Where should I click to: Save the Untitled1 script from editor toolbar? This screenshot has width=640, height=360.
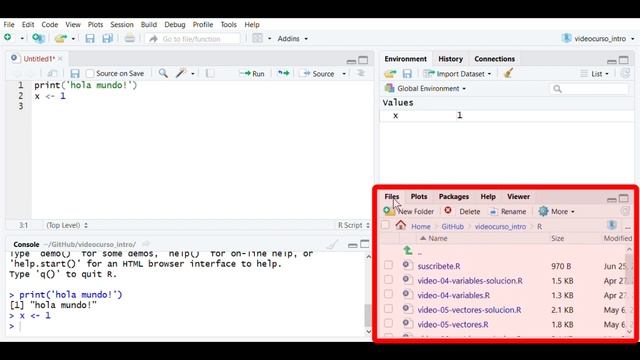click(75, 73)
